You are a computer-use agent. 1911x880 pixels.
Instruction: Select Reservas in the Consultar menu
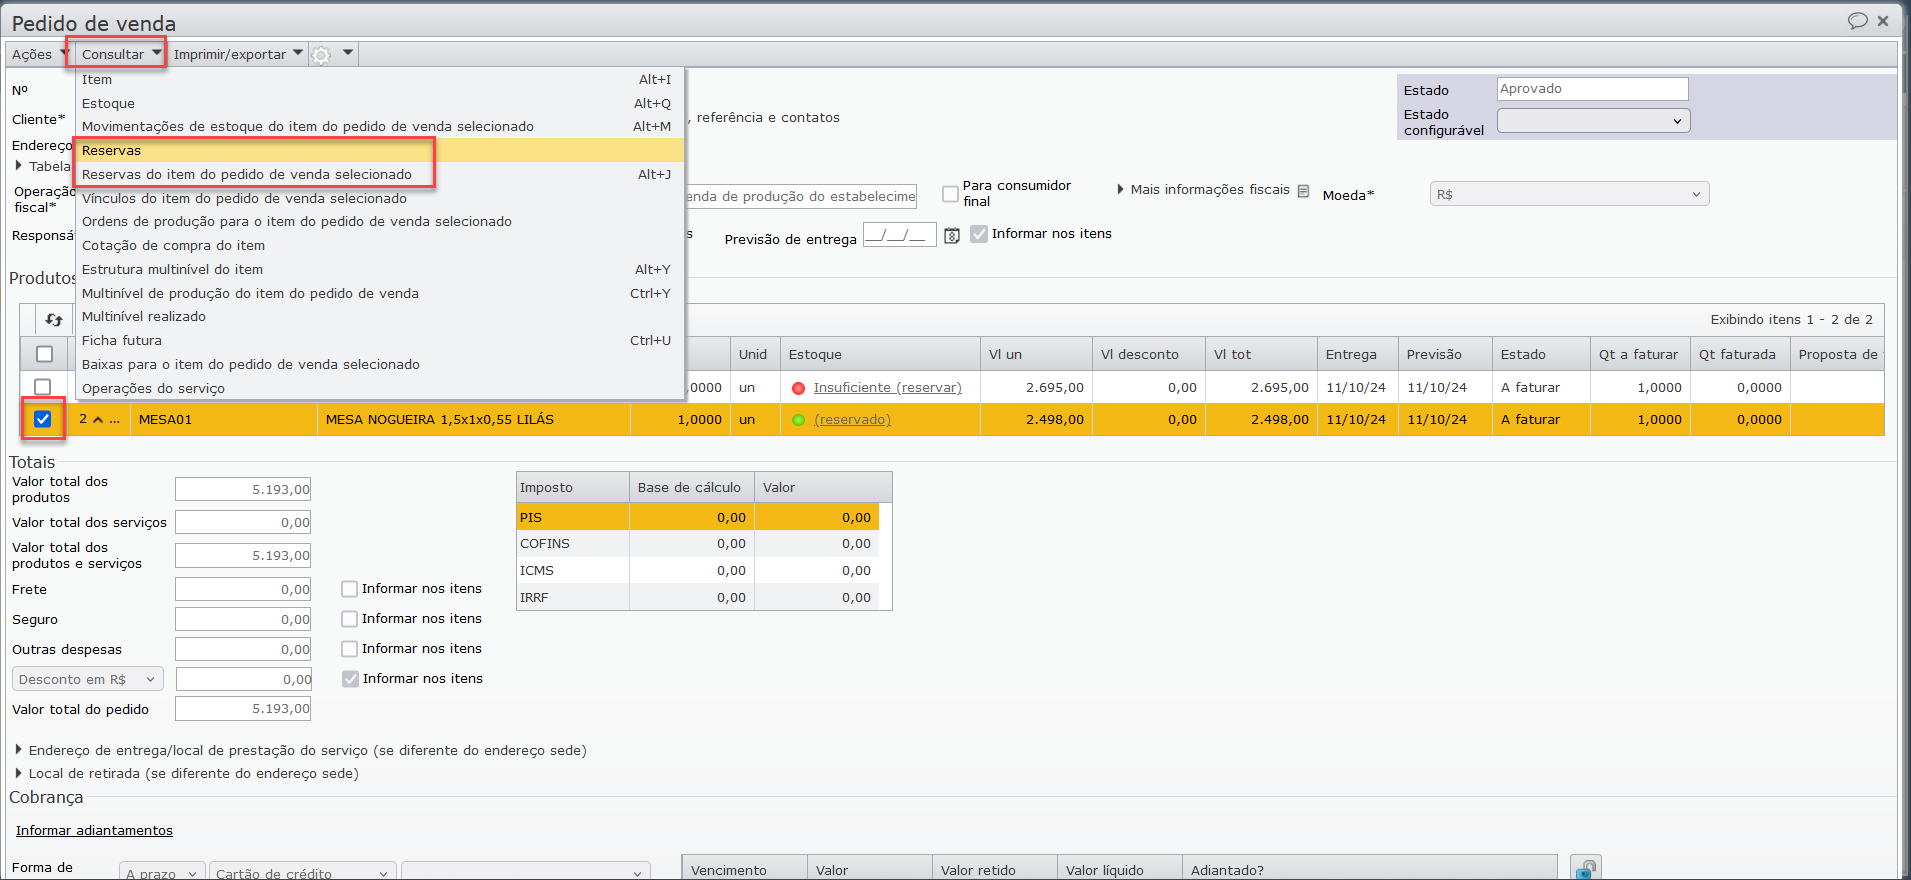112,151
